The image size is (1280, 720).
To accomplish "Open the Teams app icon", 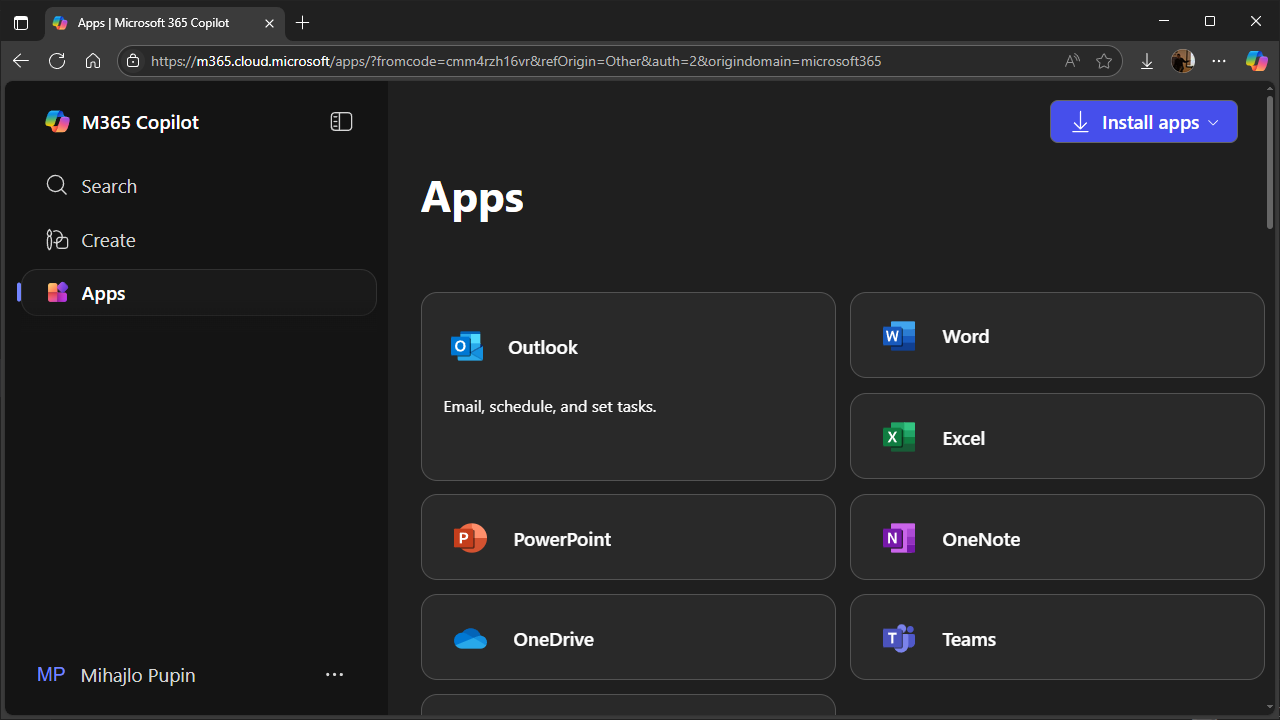I will (899, 638).
